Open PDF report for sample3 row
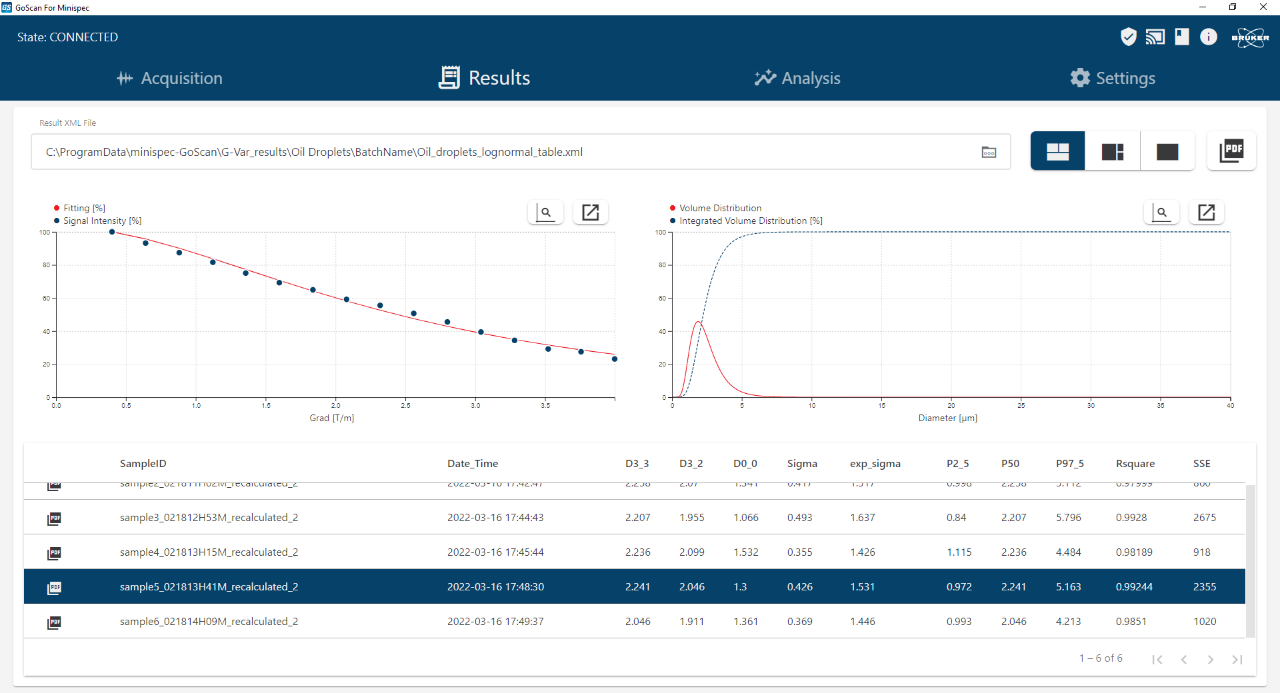1280x693 pixels. click(55, 518)
